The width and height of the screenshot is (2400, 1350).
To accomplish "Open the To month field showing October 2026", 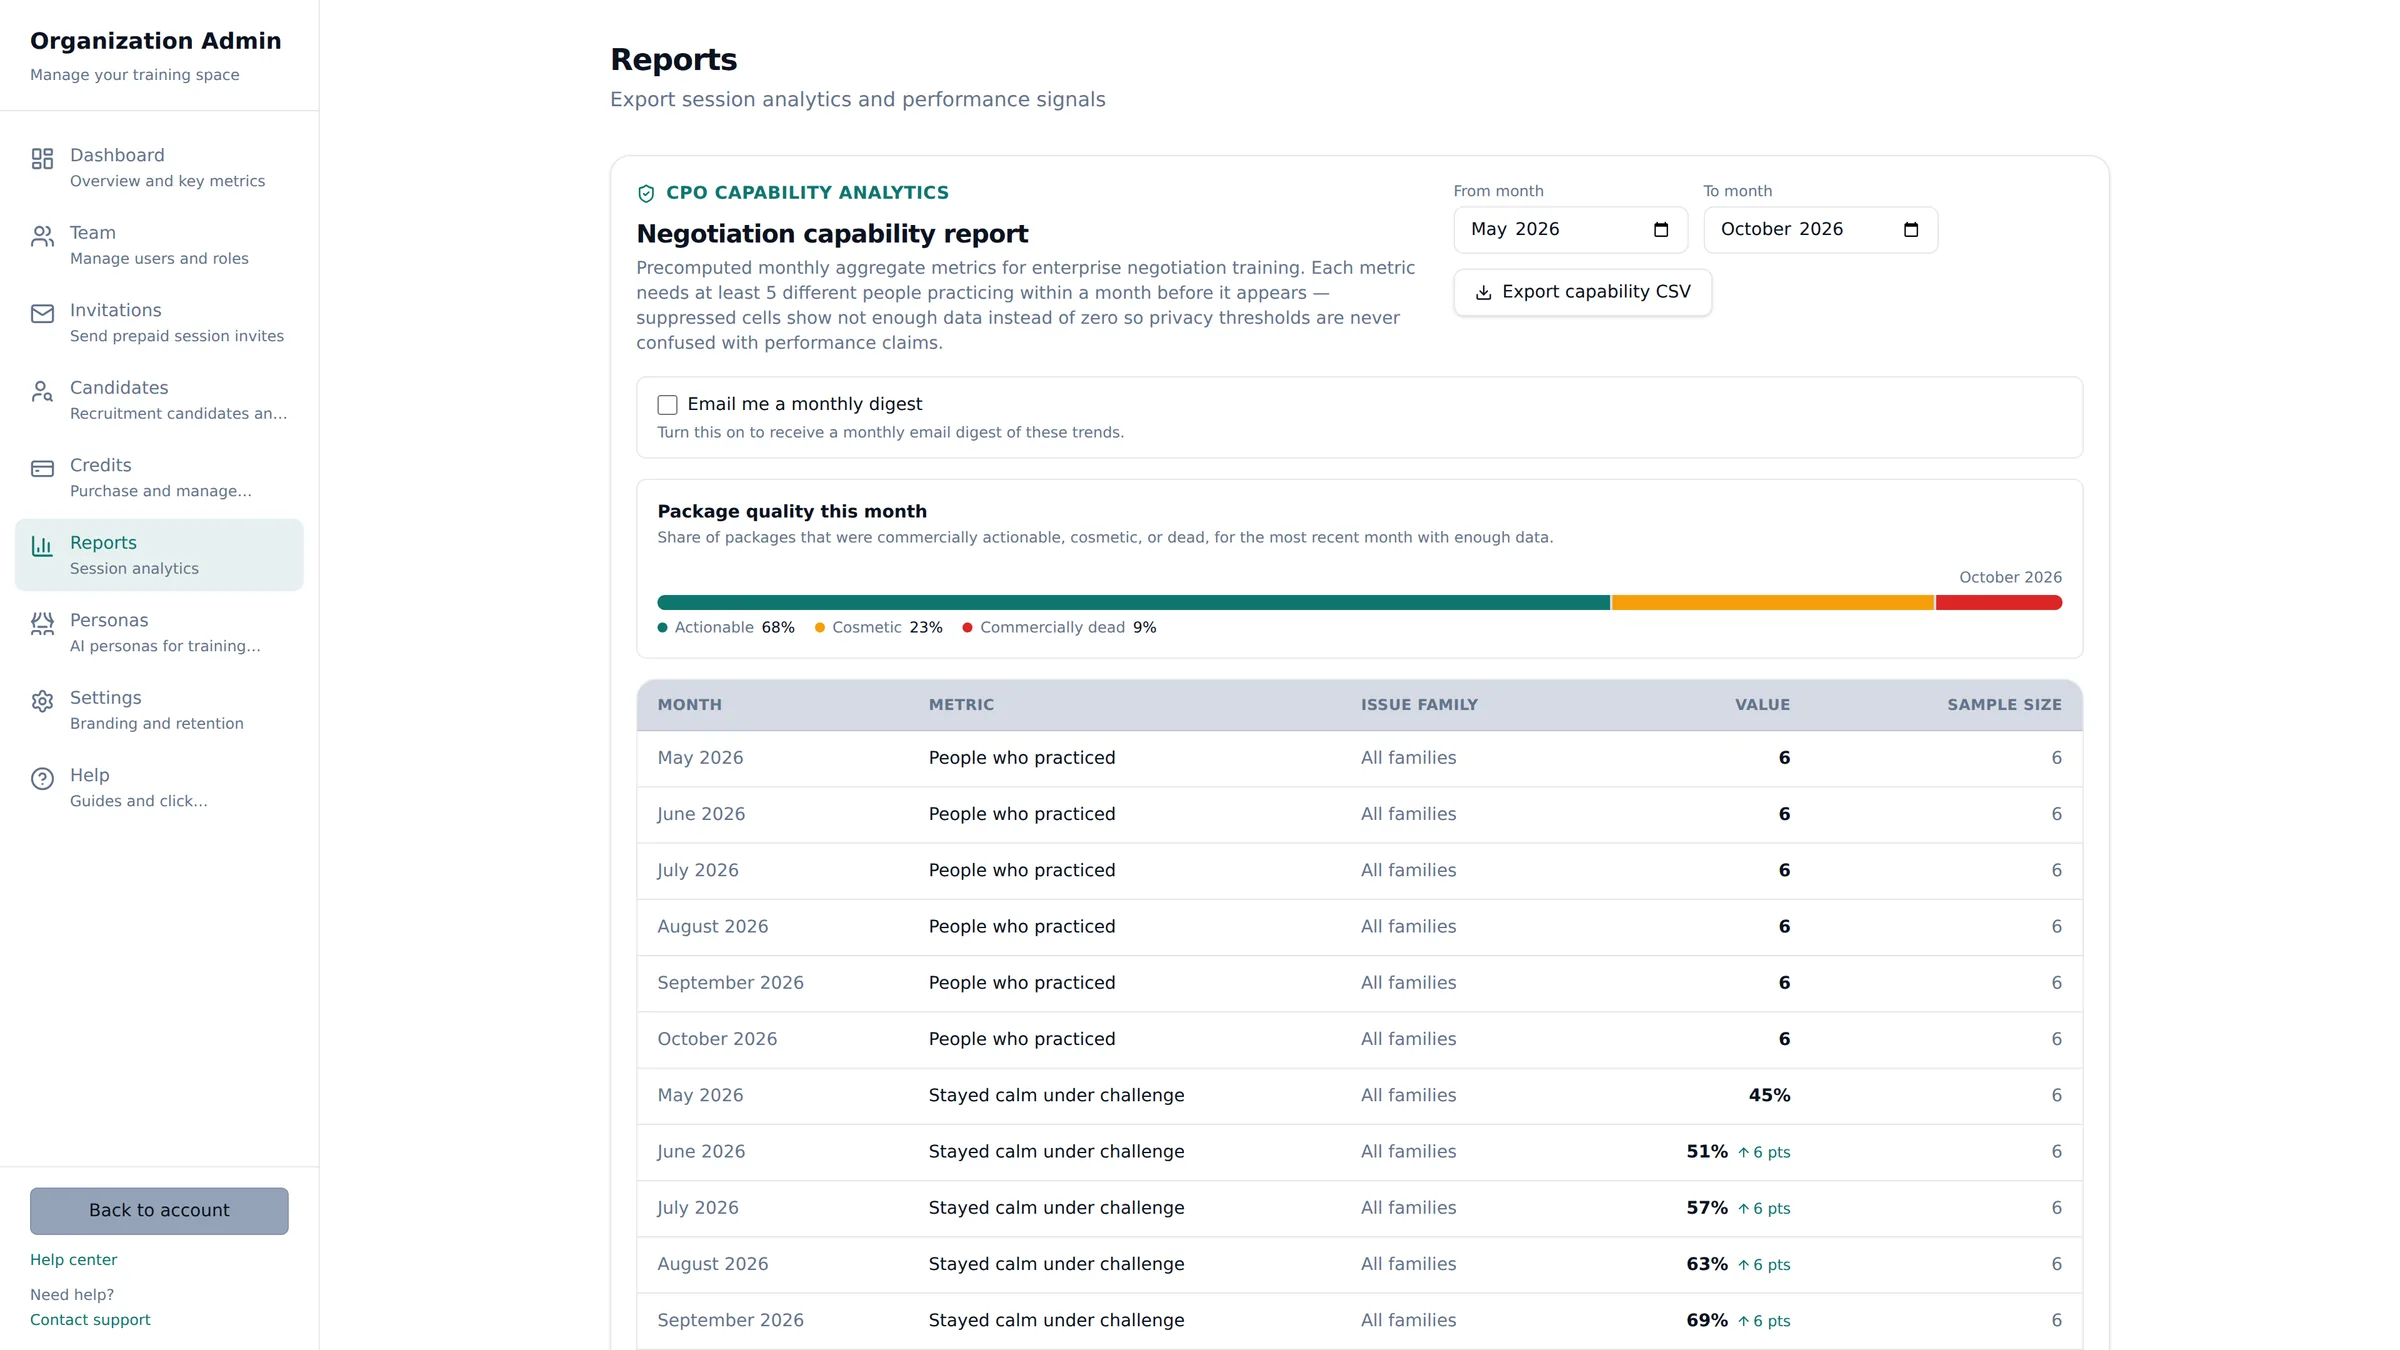I will [x=1820, y=230].
